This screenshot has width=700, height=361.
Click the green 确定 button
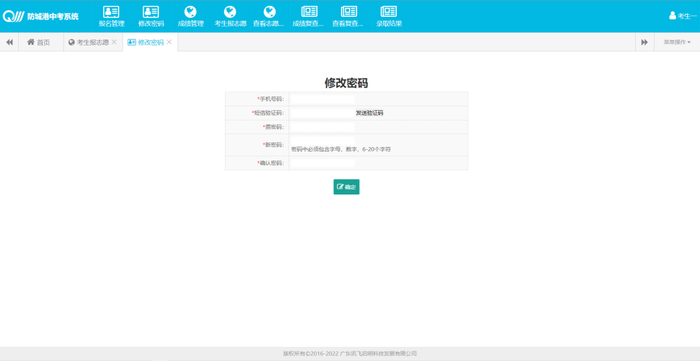(x=346, y=187)
